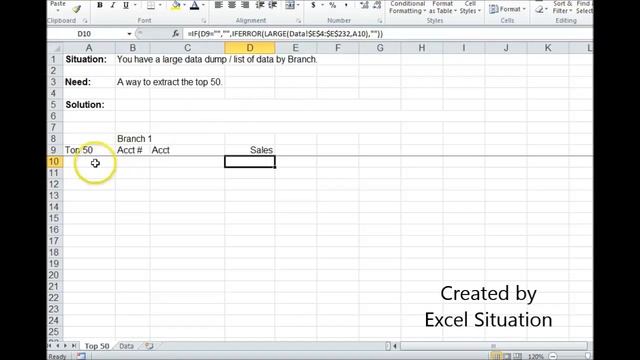Toggle bold formatting
This screenshot has width=640, height=360.
pos(100,5)
